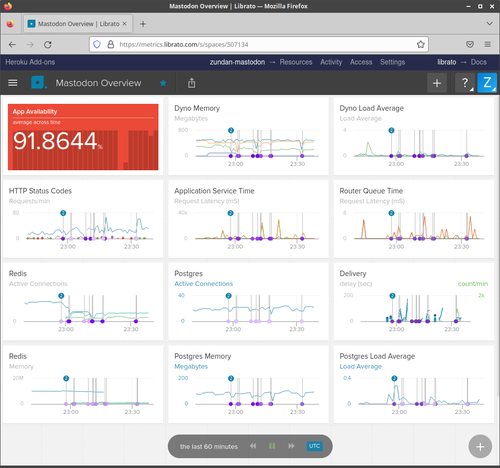Open Resources menu item
The image size is (500, 468).
pyautogui.click(x=296, y=62)
